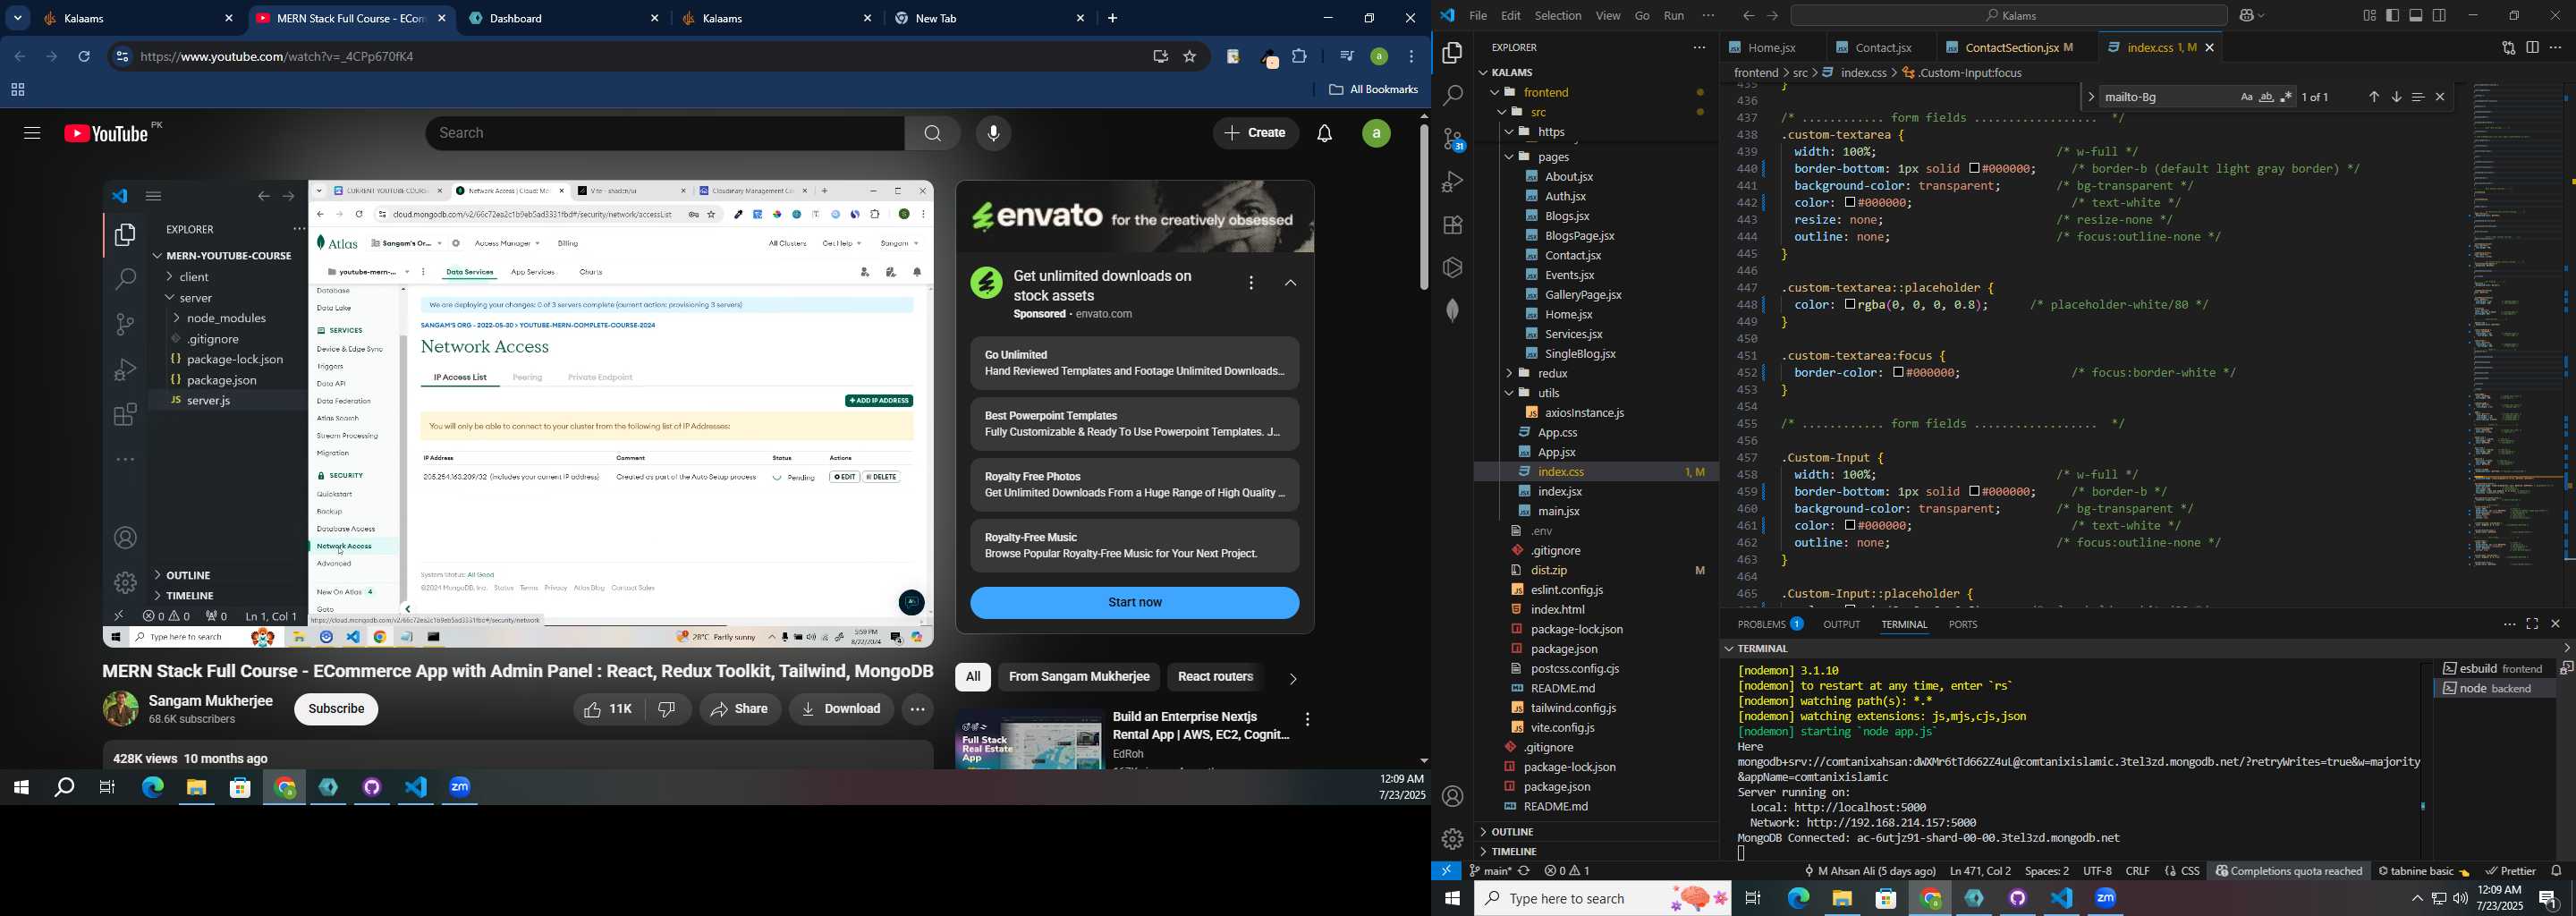Open color swatch for border-bottom on line 440

coord(1975,169)
